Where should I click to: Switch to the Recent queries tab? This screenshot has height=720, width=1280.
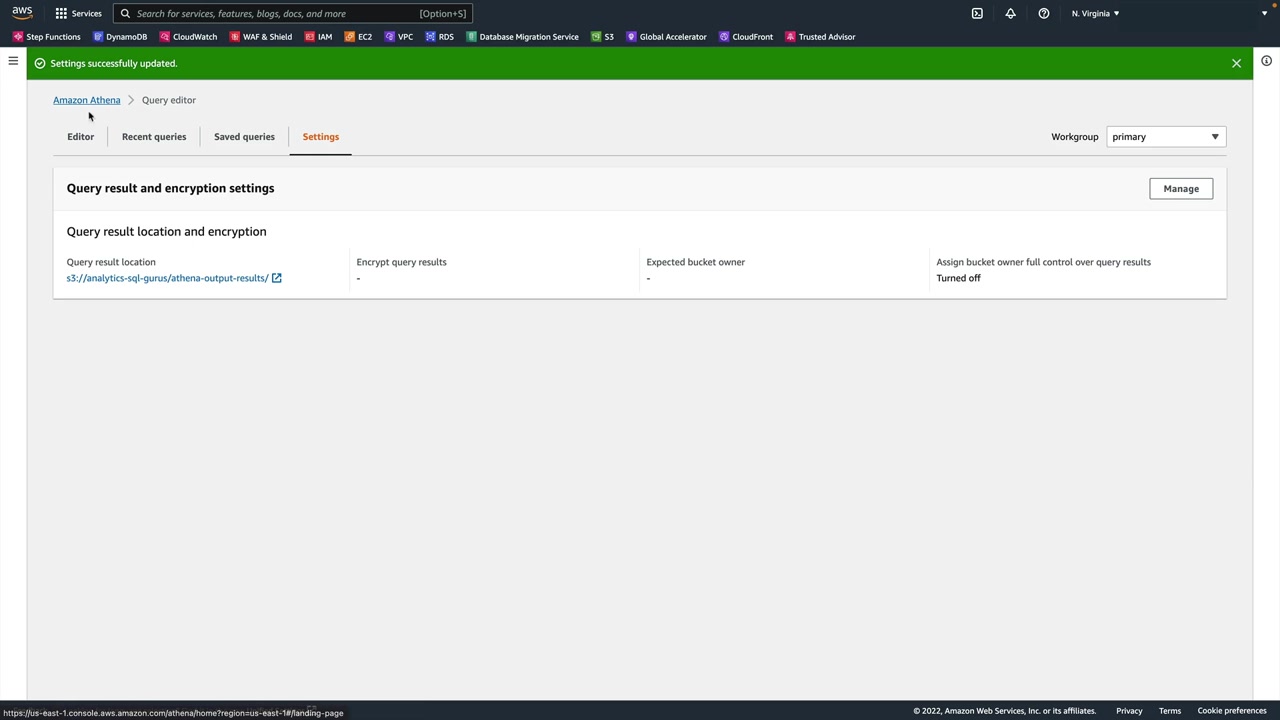click(x=154, y=137)
